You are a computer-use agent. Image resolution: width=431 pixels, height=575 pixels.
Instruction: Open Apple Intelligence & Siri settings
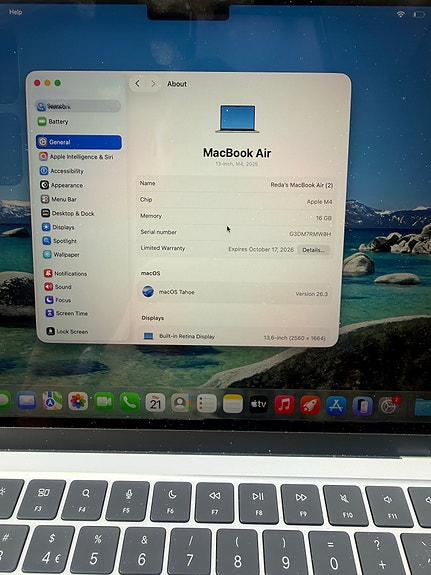tap(76, 157)
